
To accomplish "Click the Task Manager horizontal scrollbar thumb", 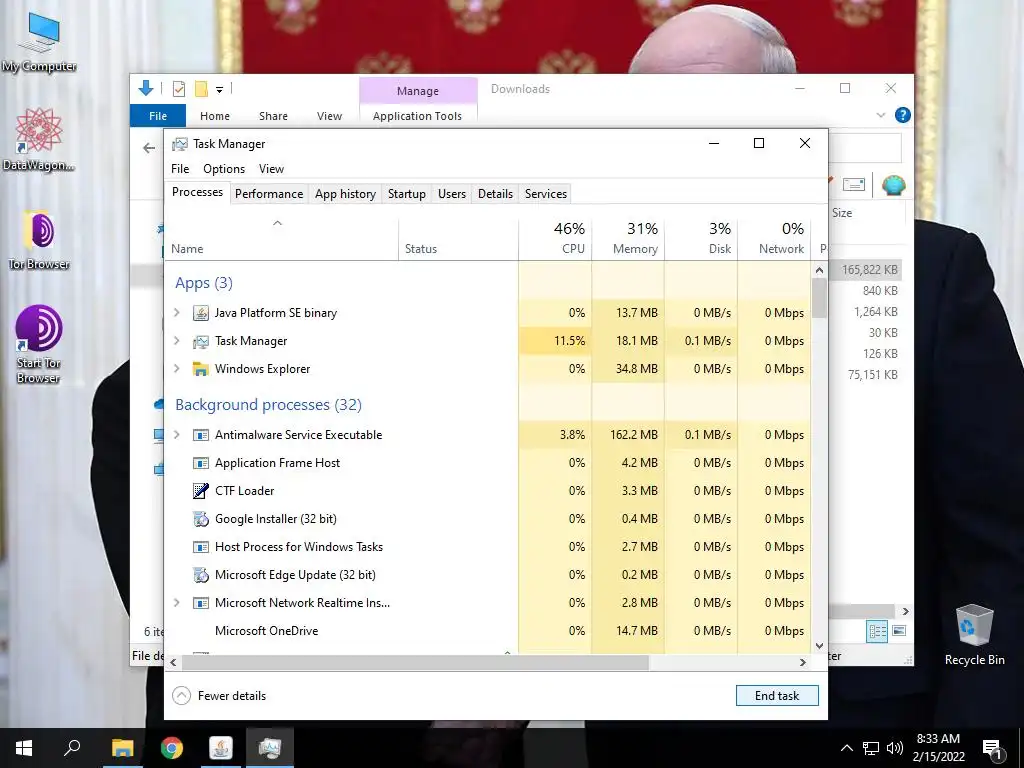I will (415, 662).
